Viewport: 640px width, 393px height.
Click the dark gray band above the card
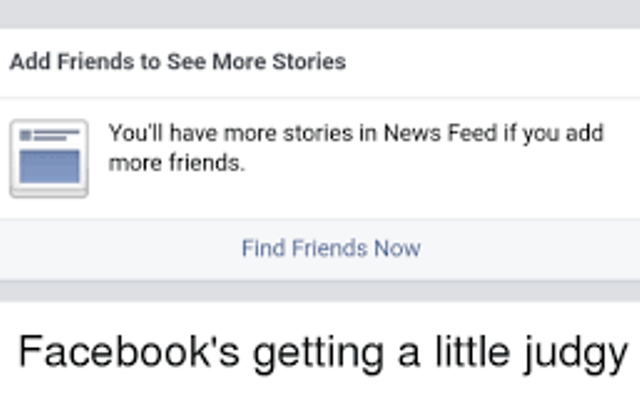tap(320, 13)
